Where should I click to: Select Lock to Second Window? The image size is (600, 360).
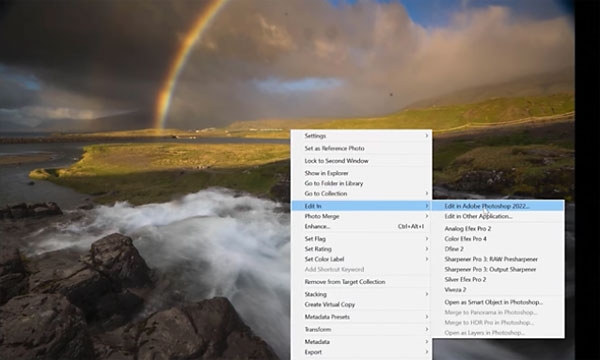click(x=361, y=161)
